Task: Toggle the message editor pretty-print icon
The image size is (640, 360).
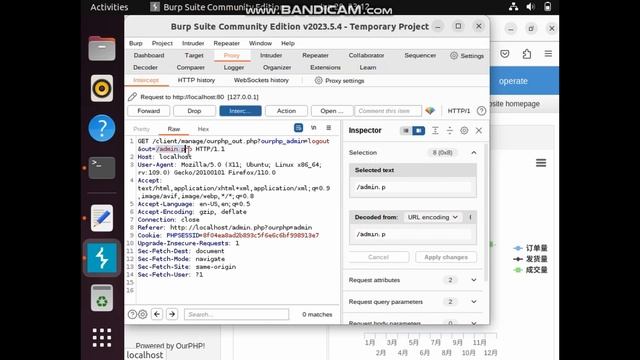Action: [298, 128]
